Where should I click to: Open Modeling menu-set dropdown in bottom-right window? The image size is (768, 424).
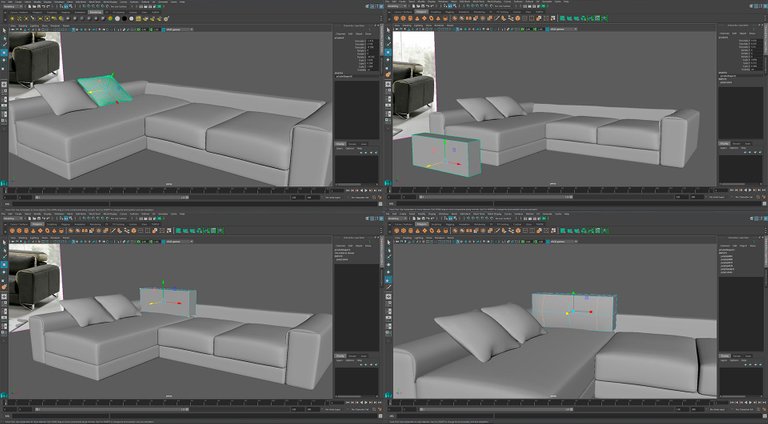tap(395, 219)
